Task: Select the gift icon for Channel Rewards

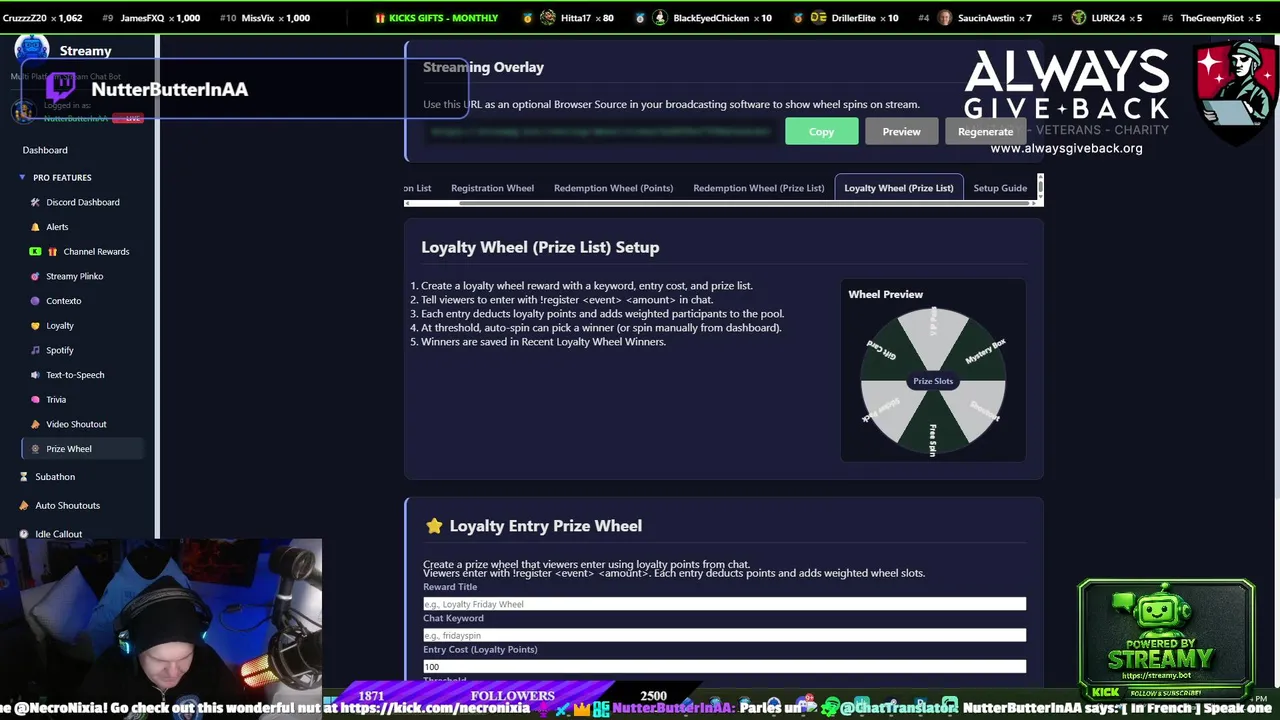Action: 52,252
